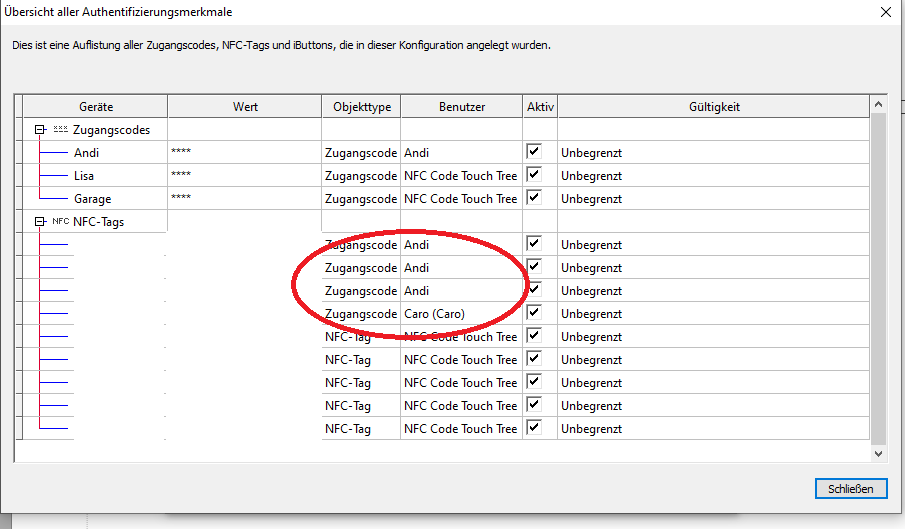Toggle Aktiv checkbox in the Garage row
905x529 pixels.
pos(534,197)
